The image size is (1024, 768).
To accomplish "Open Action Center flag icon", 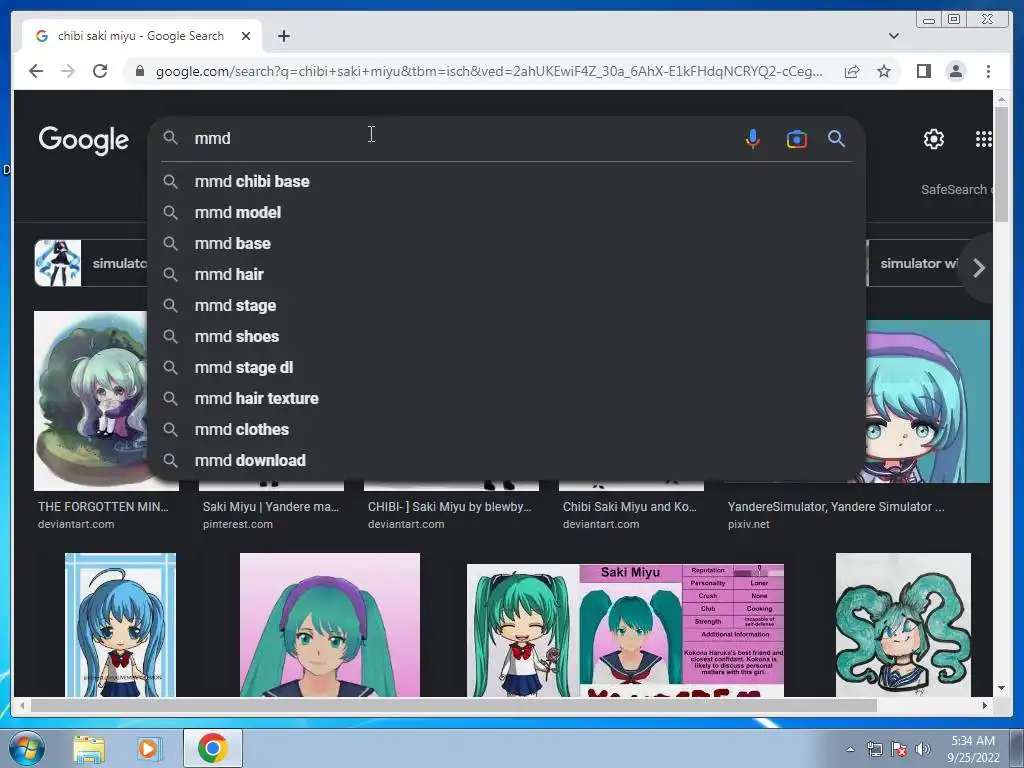I will coord(899,749).
